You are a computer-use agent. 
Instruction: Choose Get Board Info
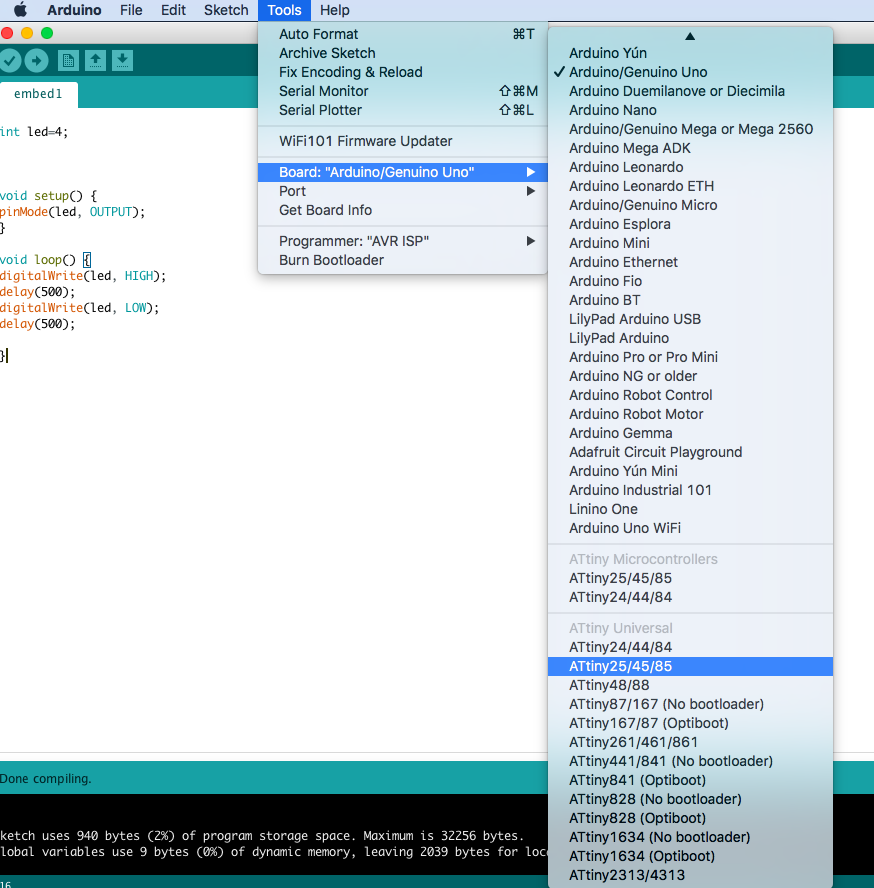pos(403,210)
